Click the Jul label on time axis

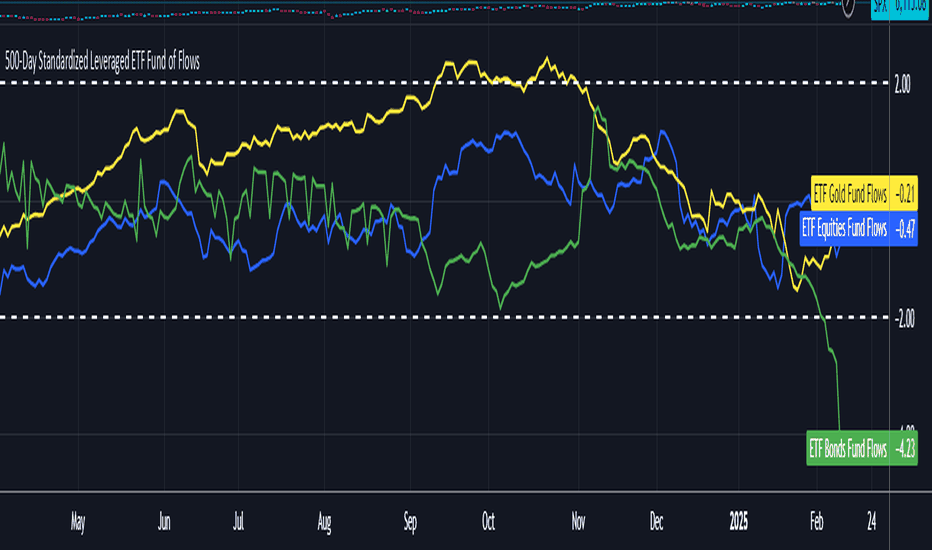pos(238,522)
